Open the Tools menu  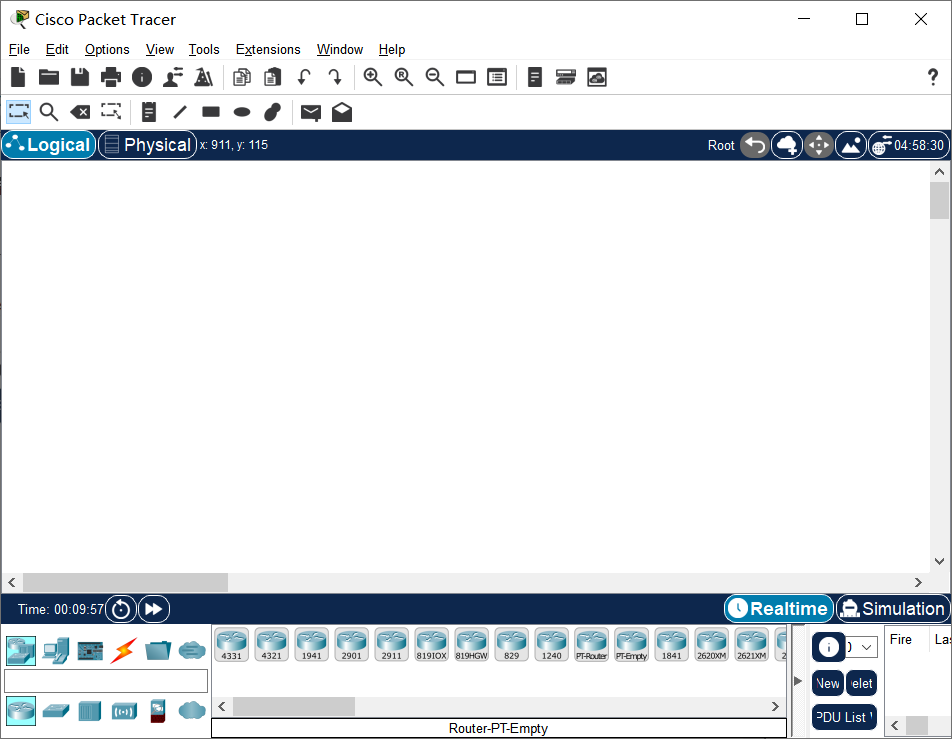coord(203,49)
